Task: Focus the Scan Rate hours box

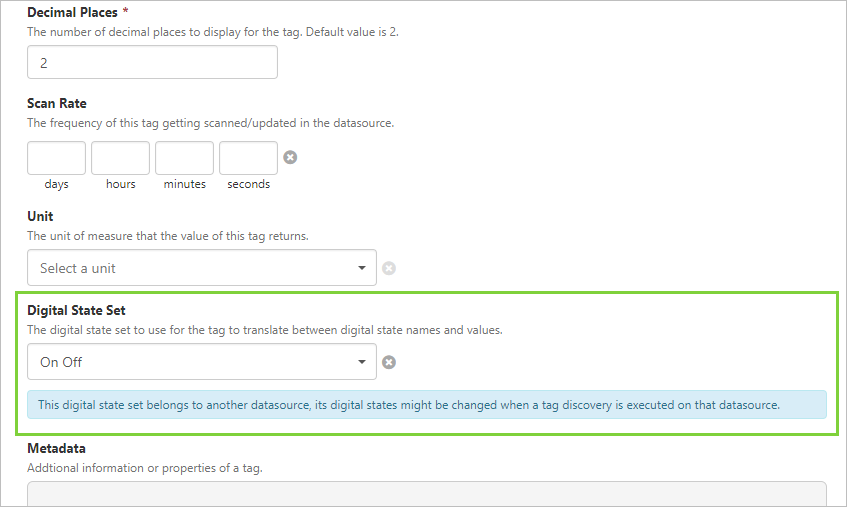Action: (120, 158)
